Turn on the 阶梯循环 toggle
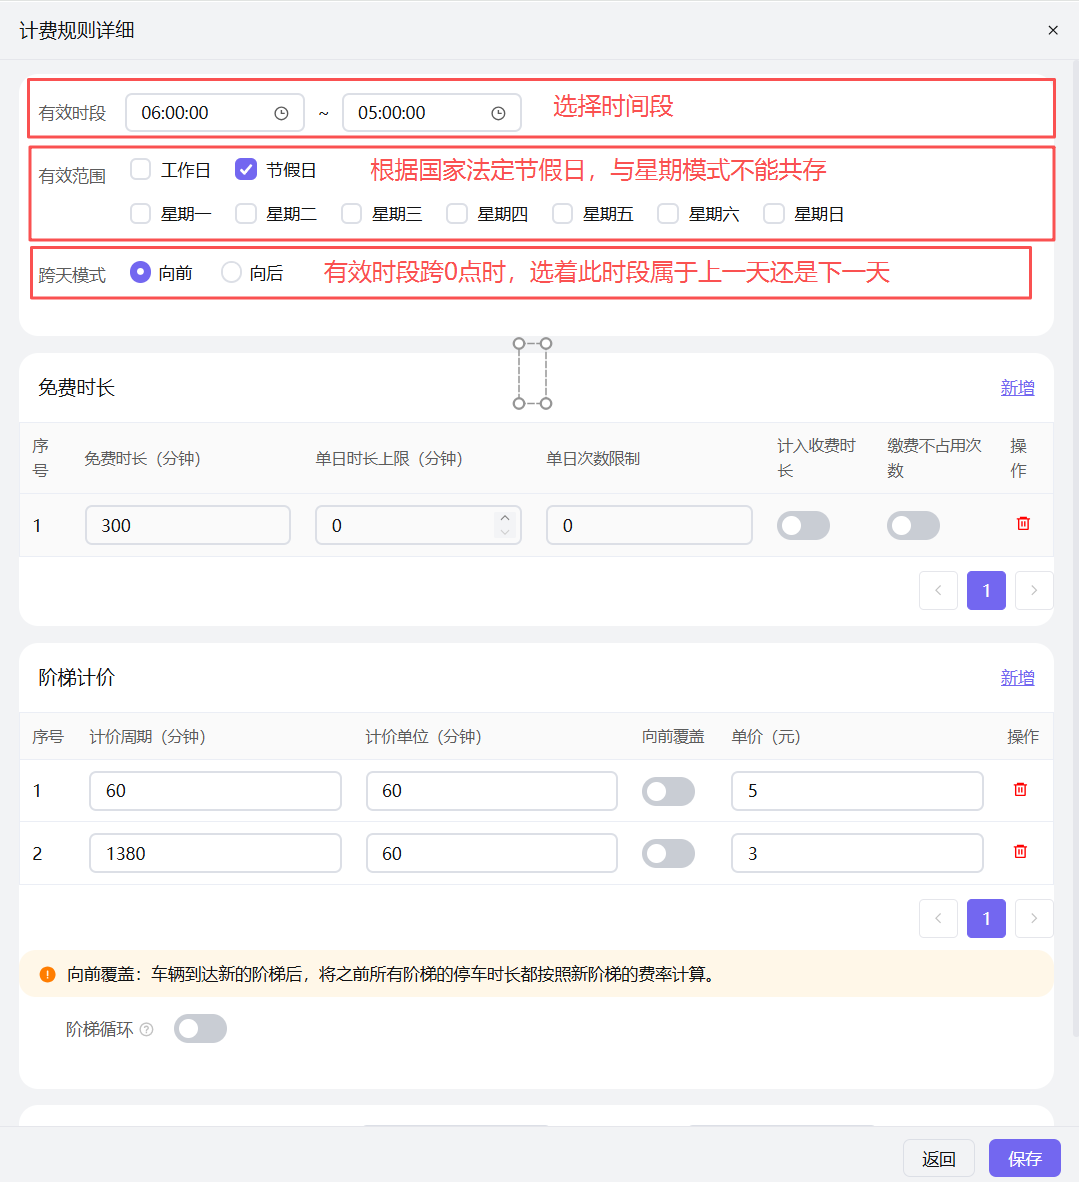This screenshot has width=1079, height=1182. [200, 1028]
